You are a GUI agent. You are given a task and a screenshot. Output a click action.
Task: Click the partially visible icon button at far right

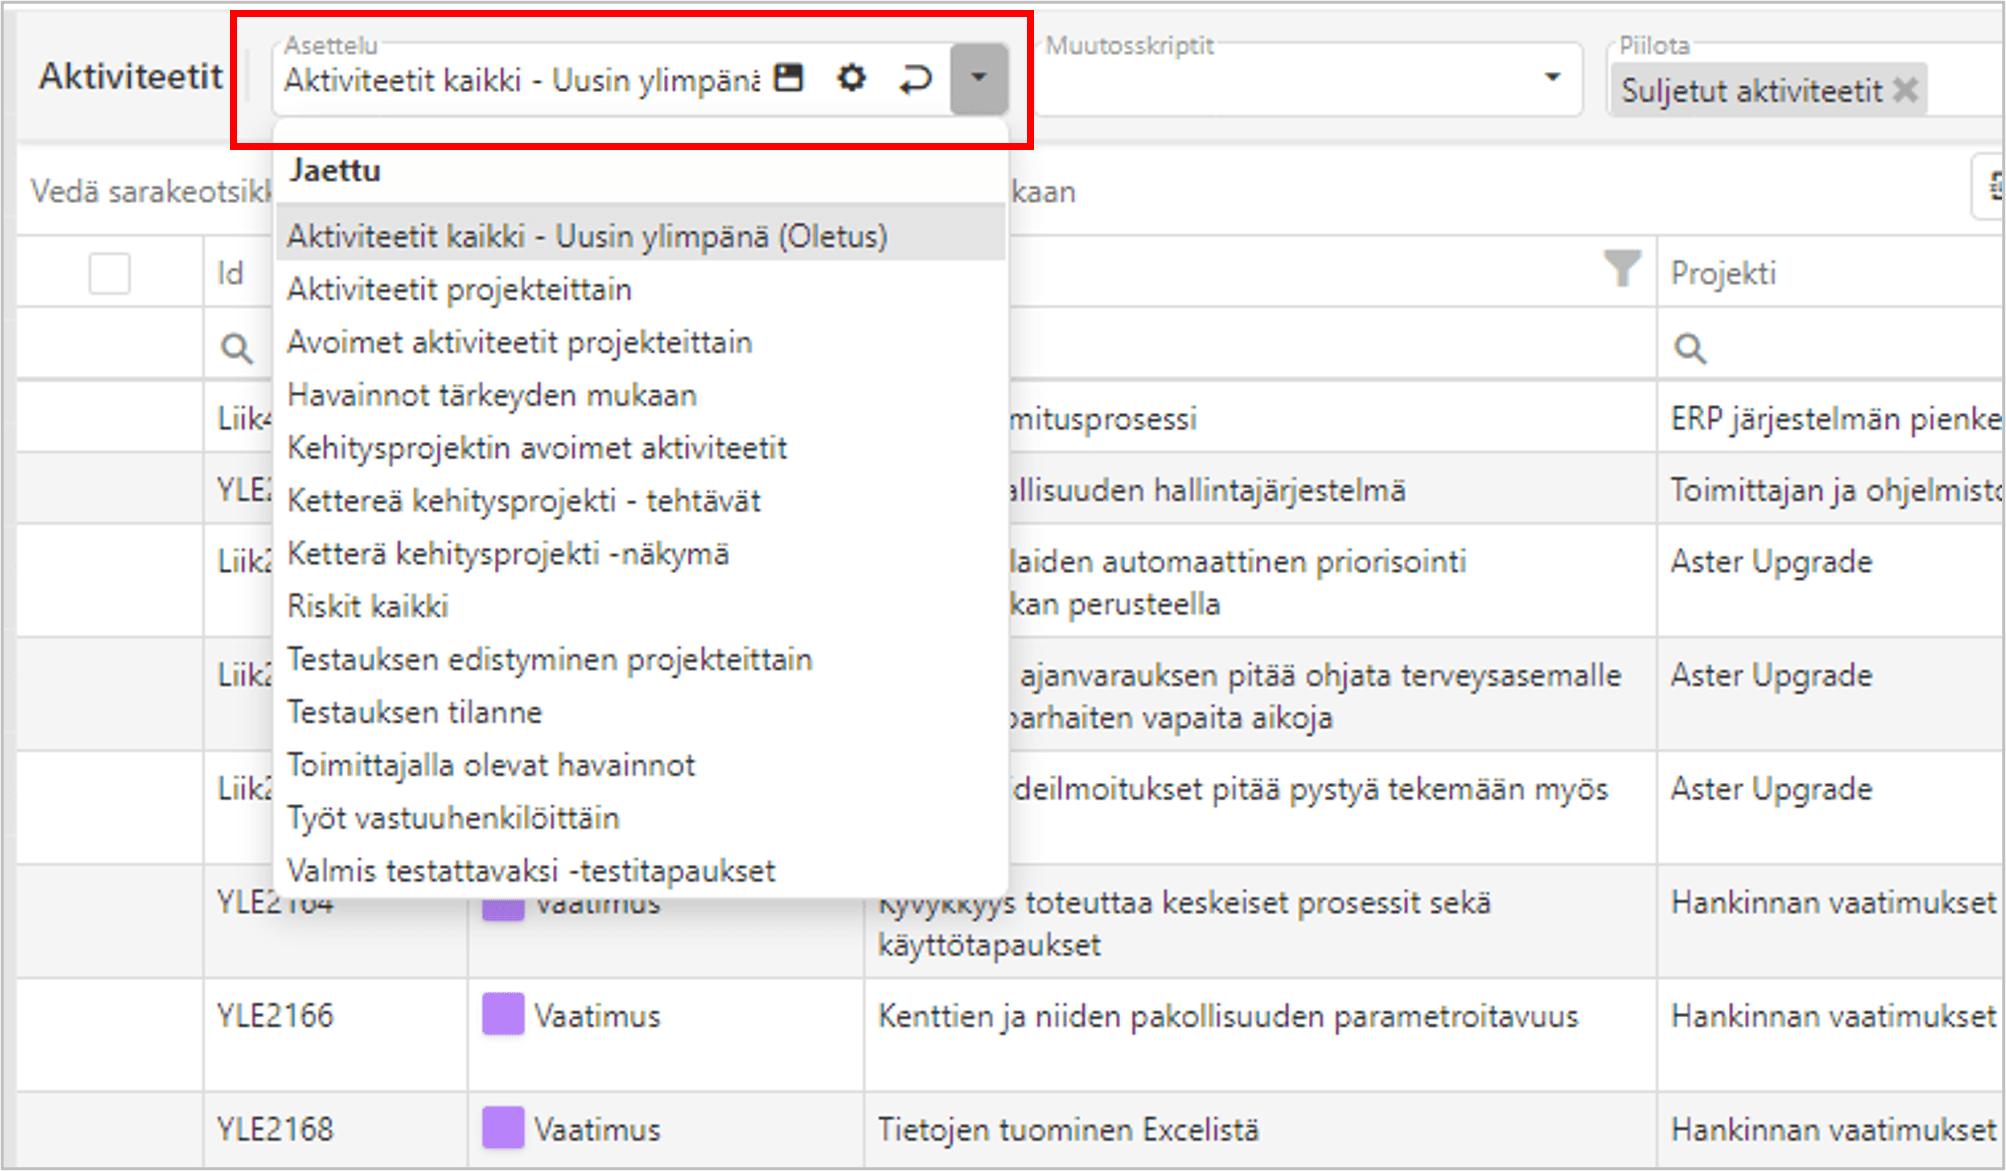tap(1992, 186)
